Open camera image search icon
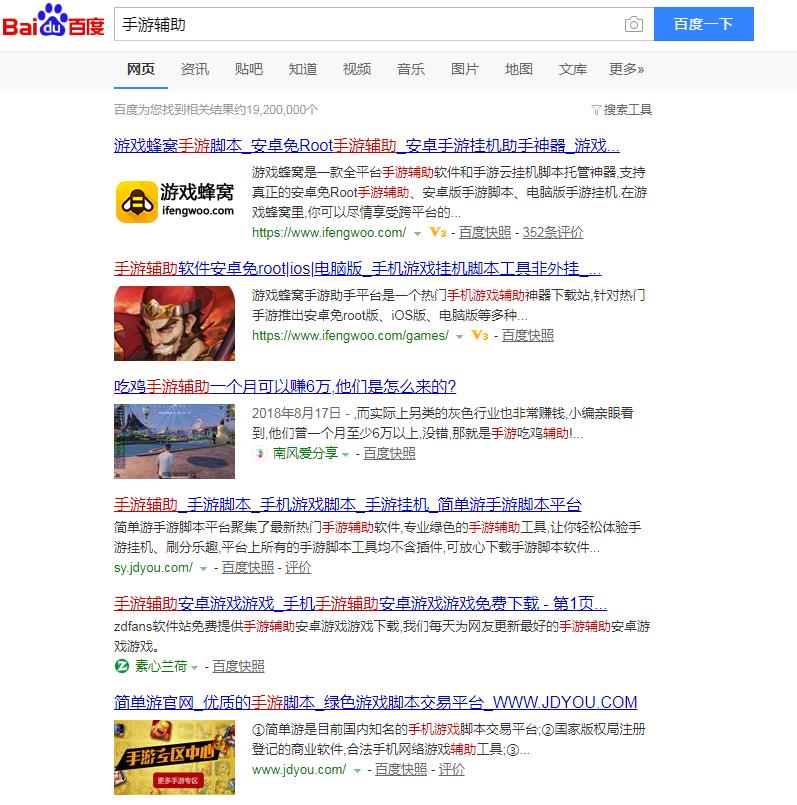Image resolution: width=797 pixels, height=805 pixels. click(x=634, y=24)
